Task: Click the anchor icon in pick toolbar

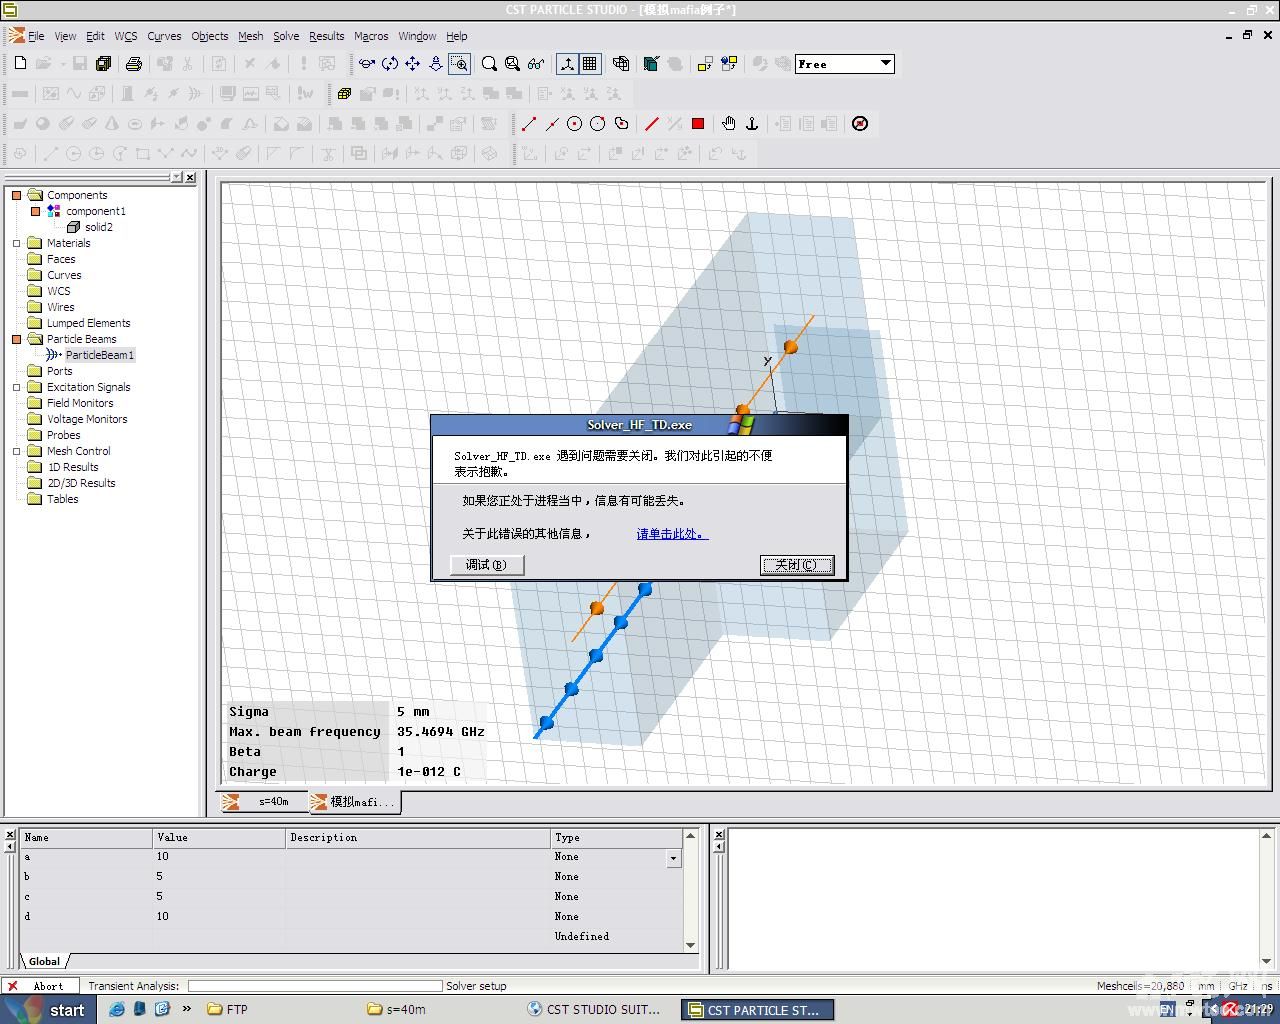Action: (x=752, y=124)
